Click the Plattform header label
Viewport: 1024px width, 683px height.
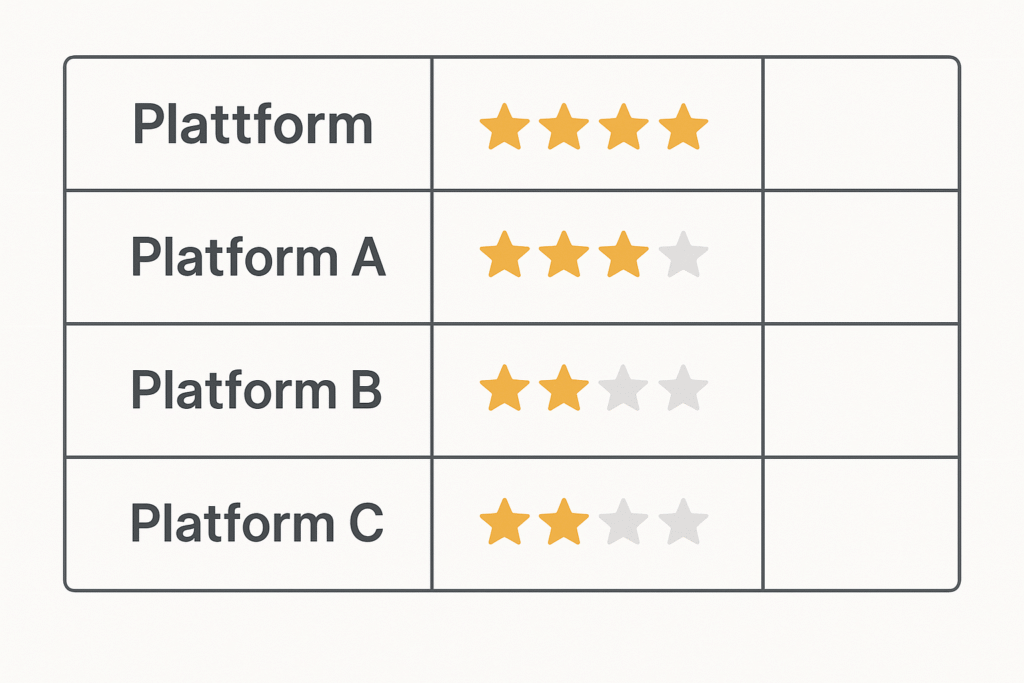click(x=252, y=127)
